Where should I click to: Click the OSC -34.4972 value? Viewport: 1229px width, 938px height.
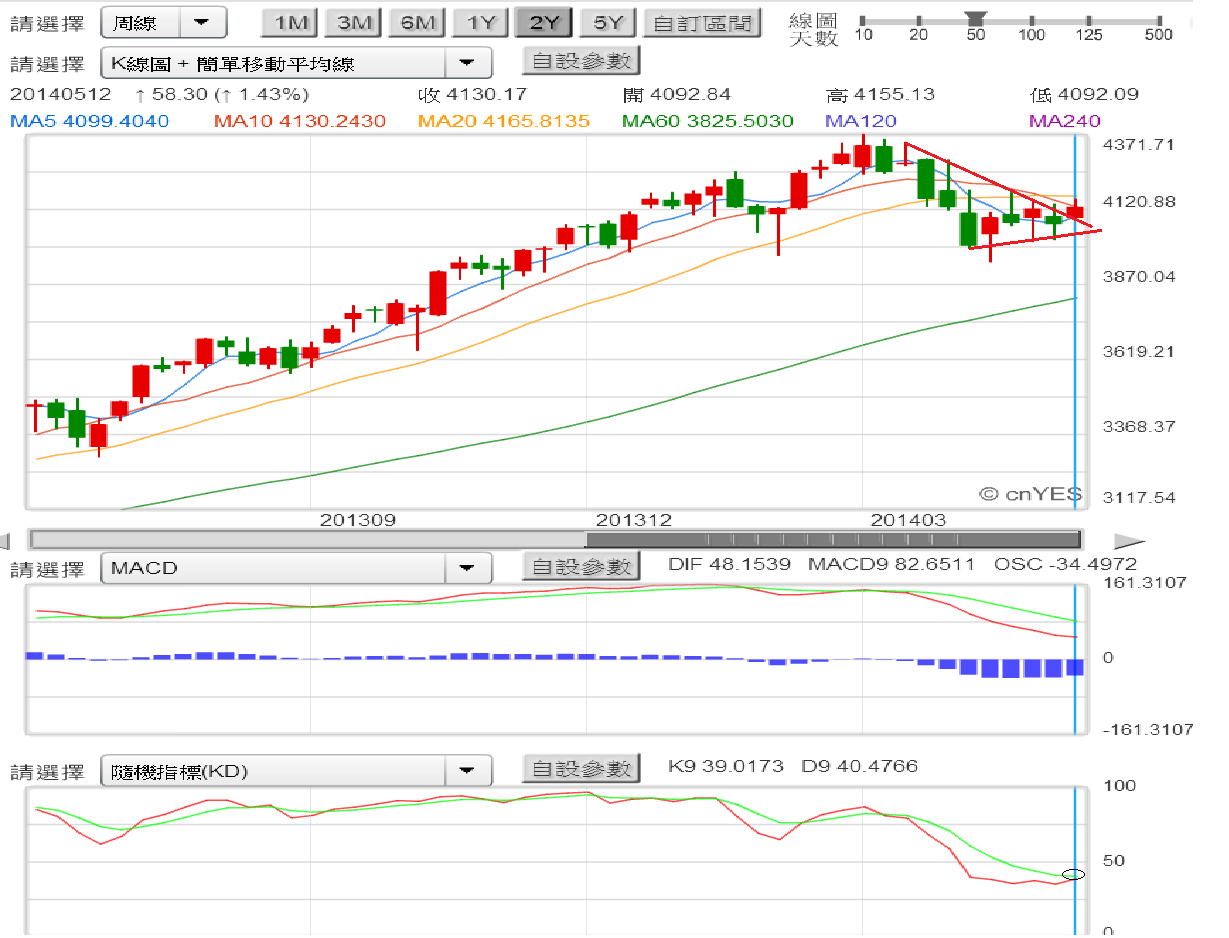click(1065, 564)
